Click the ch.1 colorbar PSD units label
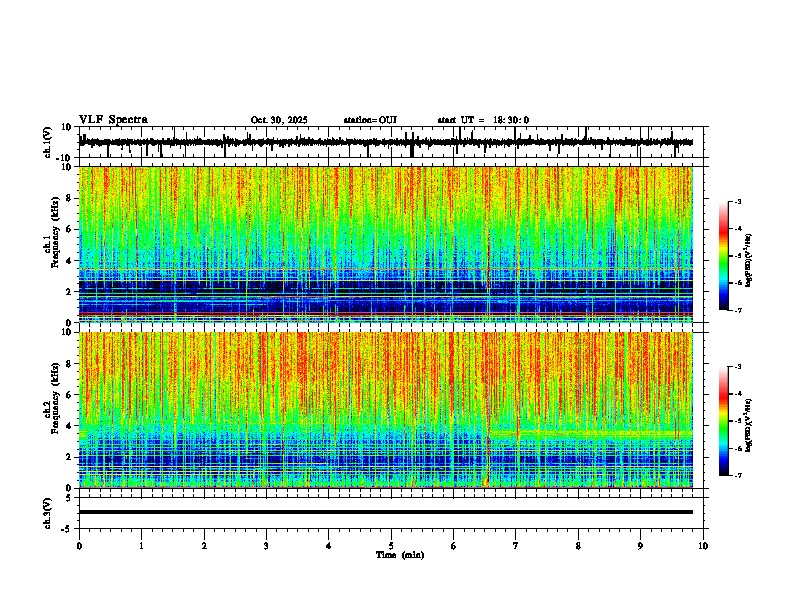 click(x=749, y=260)
